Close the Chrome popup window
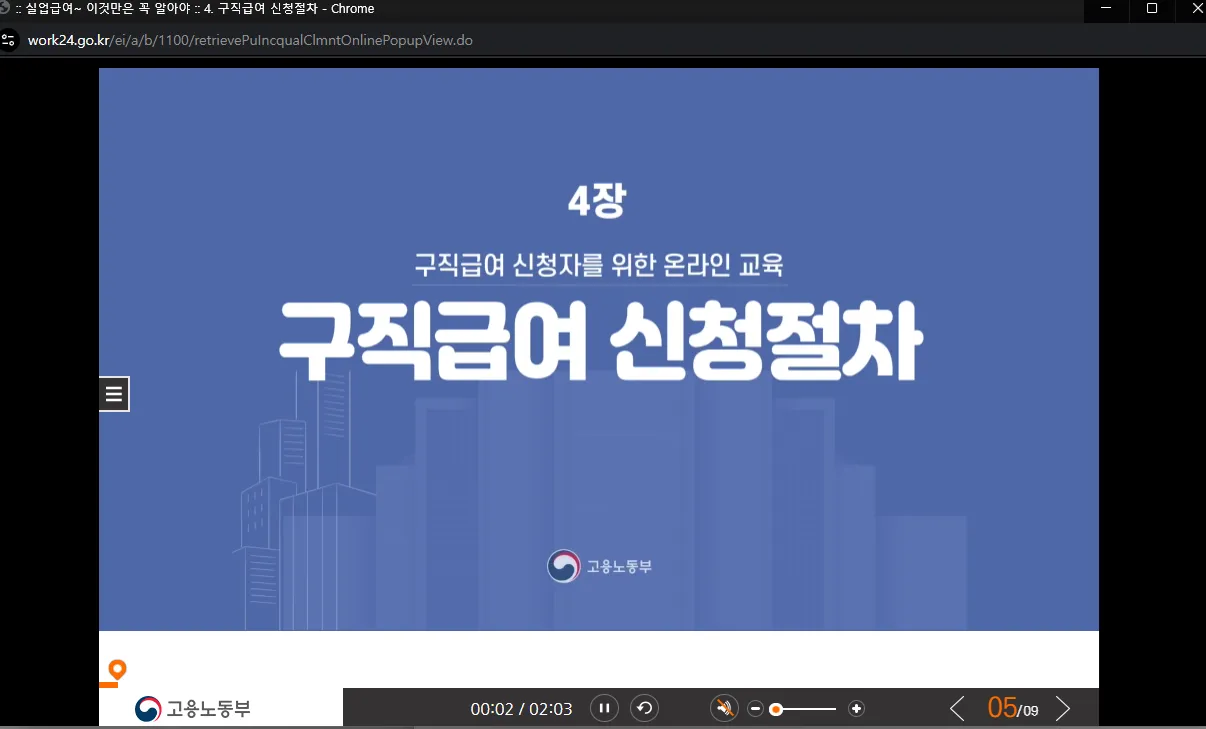The image size is (1206, 729). [x=1196, y=8]
